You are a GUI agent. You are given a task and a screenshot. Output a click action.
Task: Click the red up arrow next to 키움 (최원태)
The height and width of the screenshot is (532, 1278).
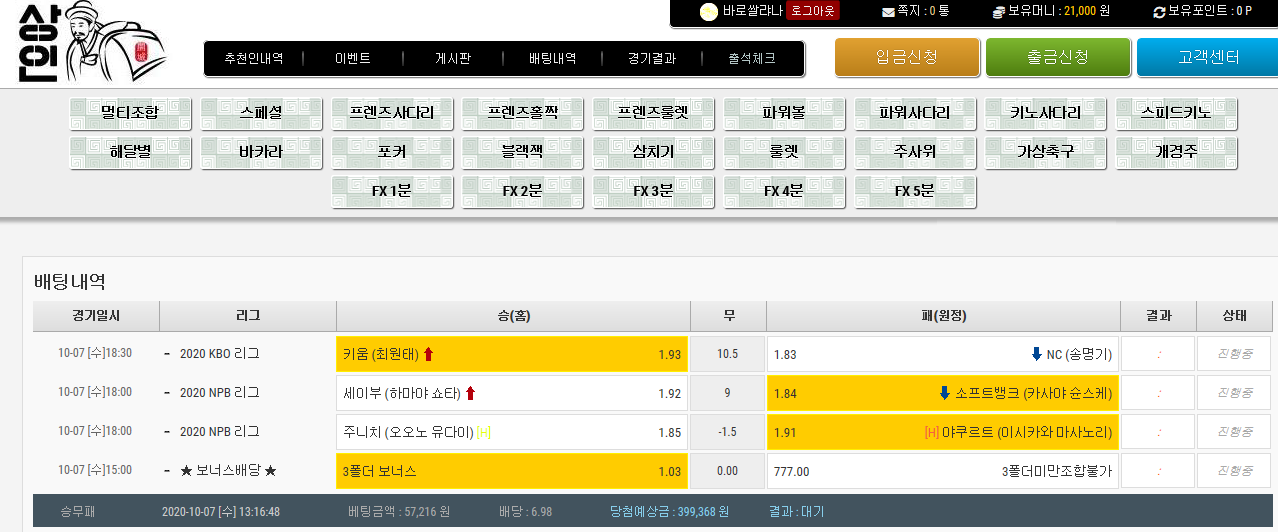pyautogui.click(x=429, y=354)
